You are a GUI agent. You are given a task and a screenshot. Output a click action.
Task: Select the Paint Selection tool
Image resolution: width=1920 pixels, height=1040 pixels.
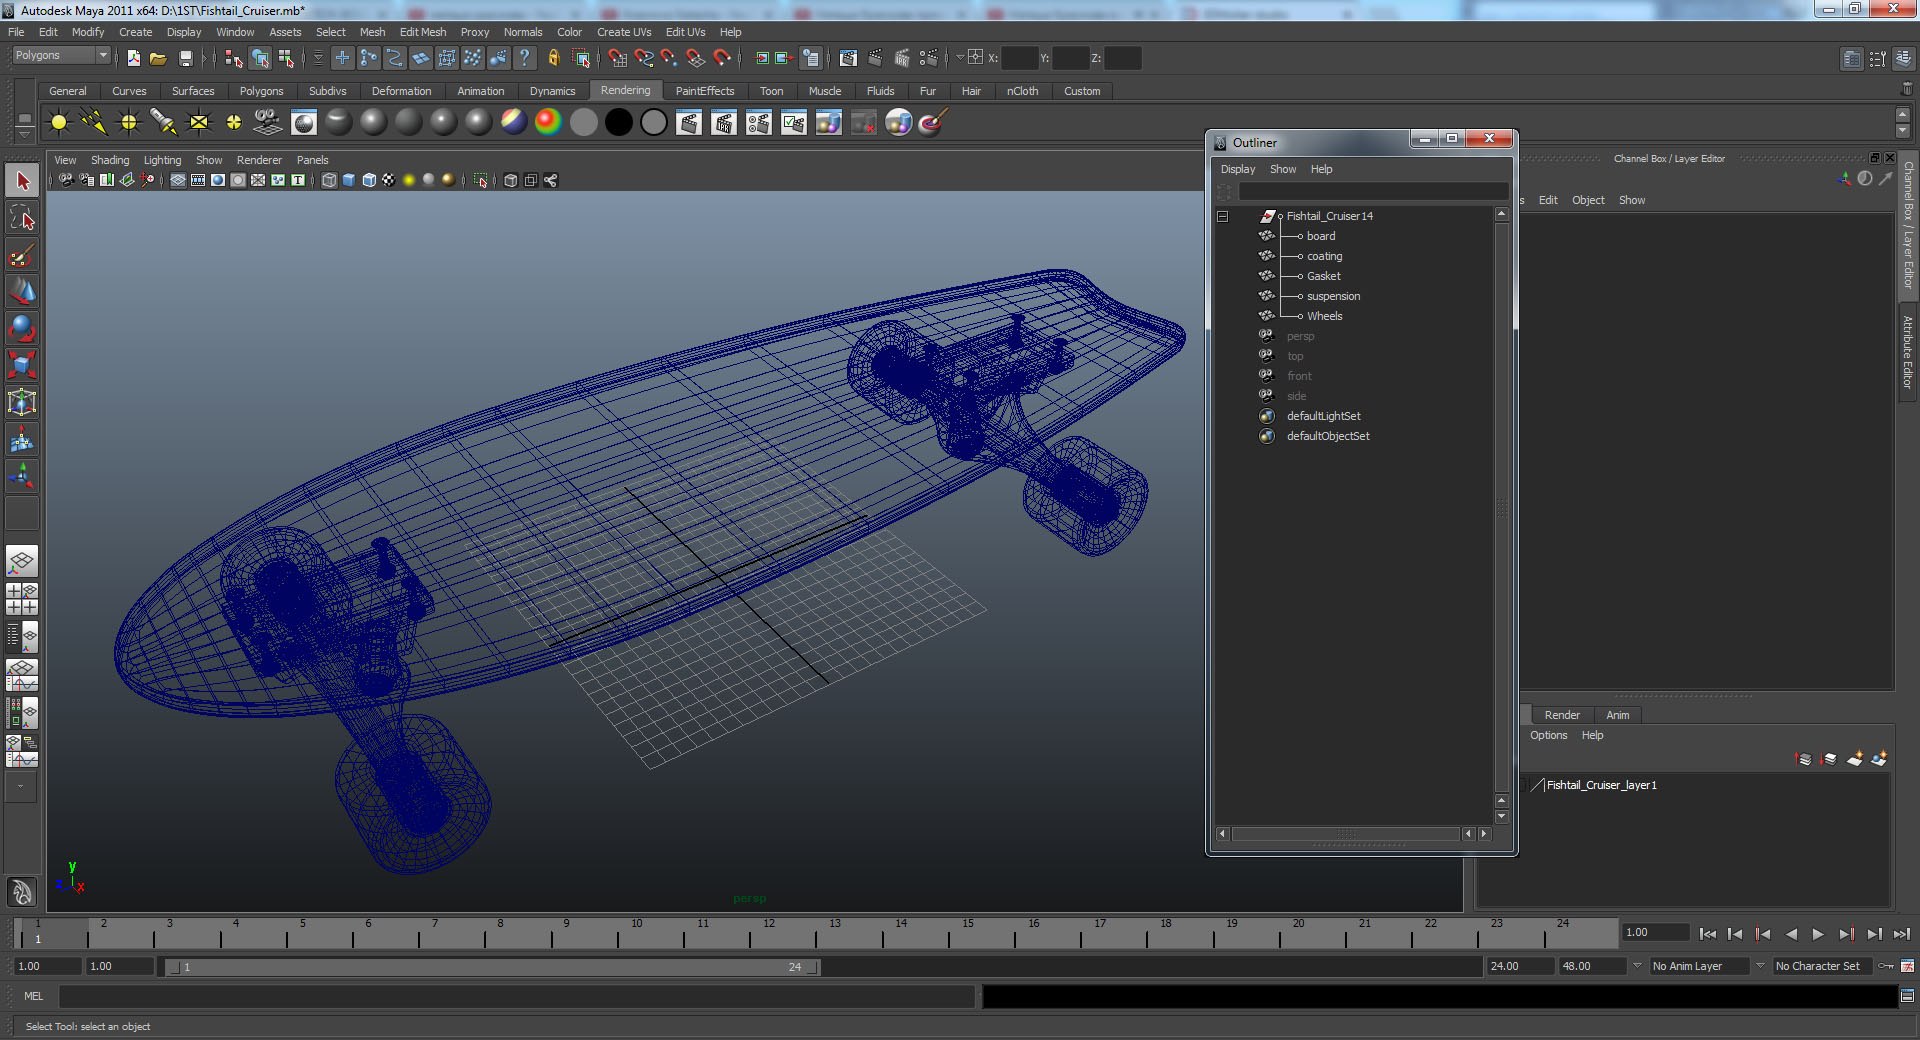(x=22, y=255)
